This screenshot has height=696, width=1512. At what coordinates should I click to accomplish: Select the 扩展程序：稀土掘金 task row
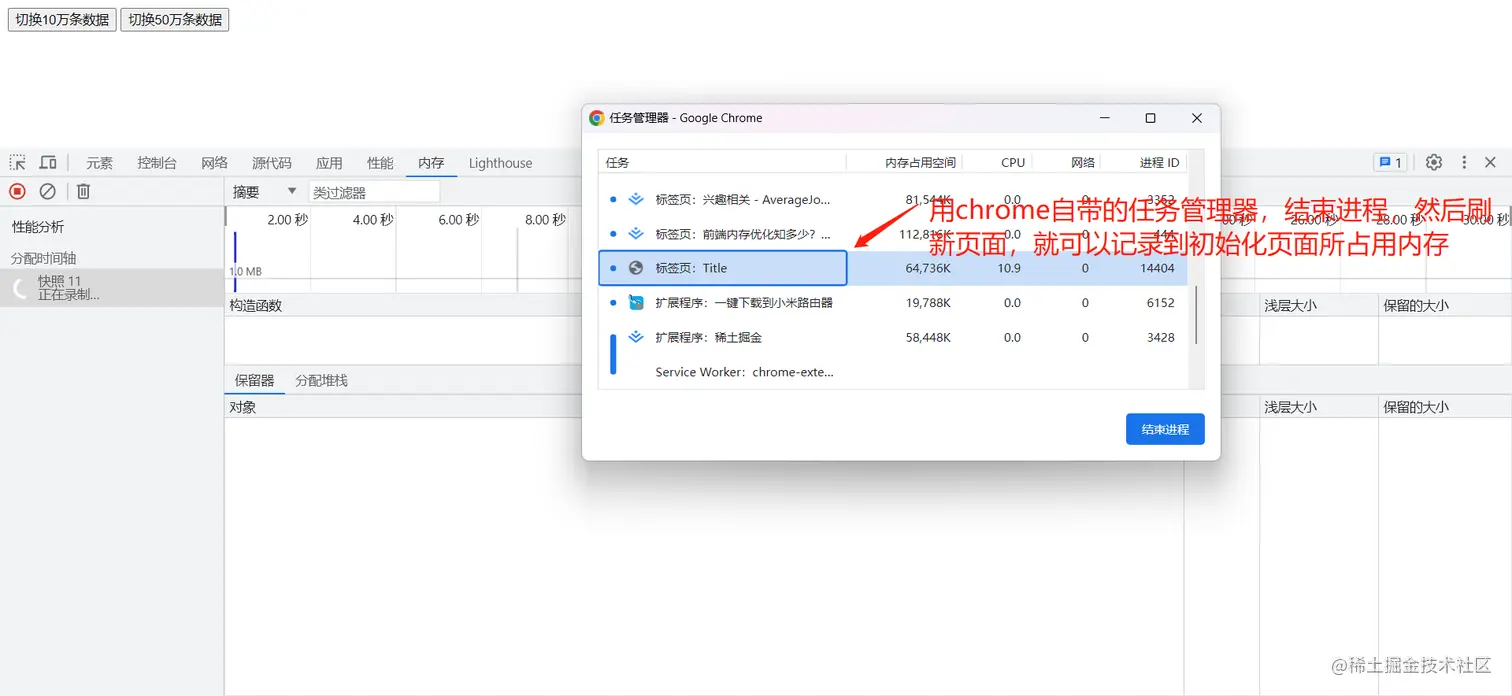(x=893, y=337)
